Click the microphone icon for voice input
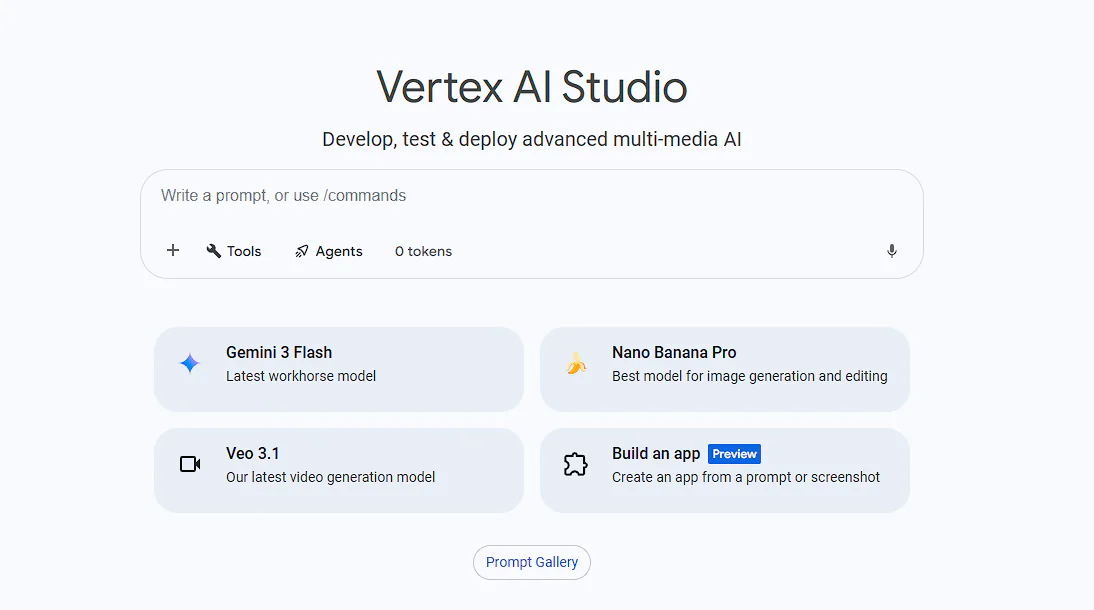Screen dimensions: 1094x610 891,250
